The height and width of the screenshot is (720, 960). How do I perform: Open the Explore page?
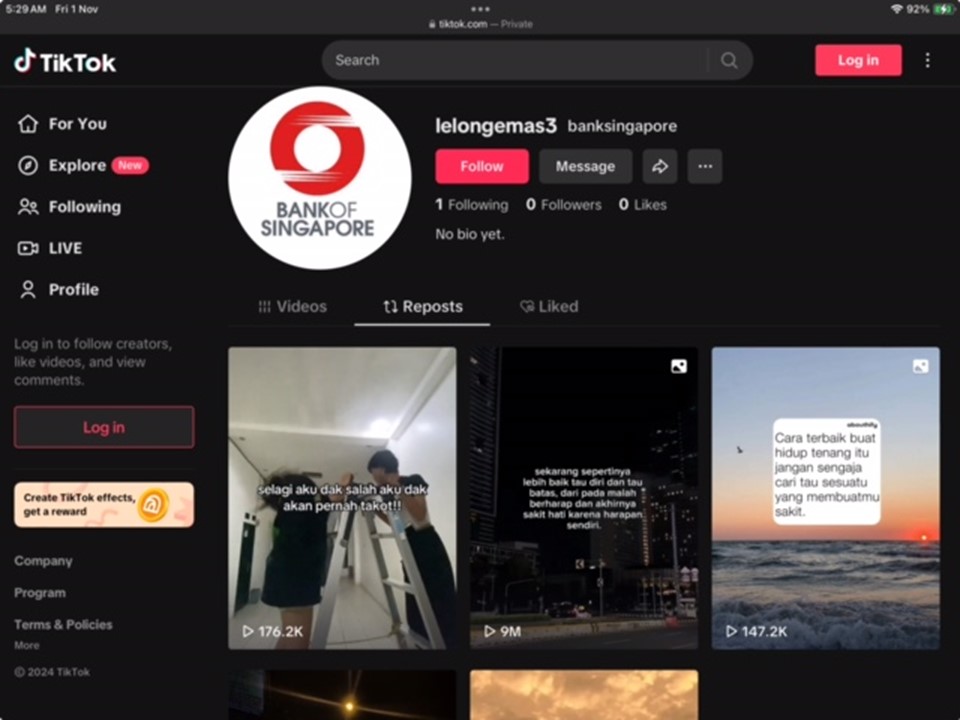[83, 165]
